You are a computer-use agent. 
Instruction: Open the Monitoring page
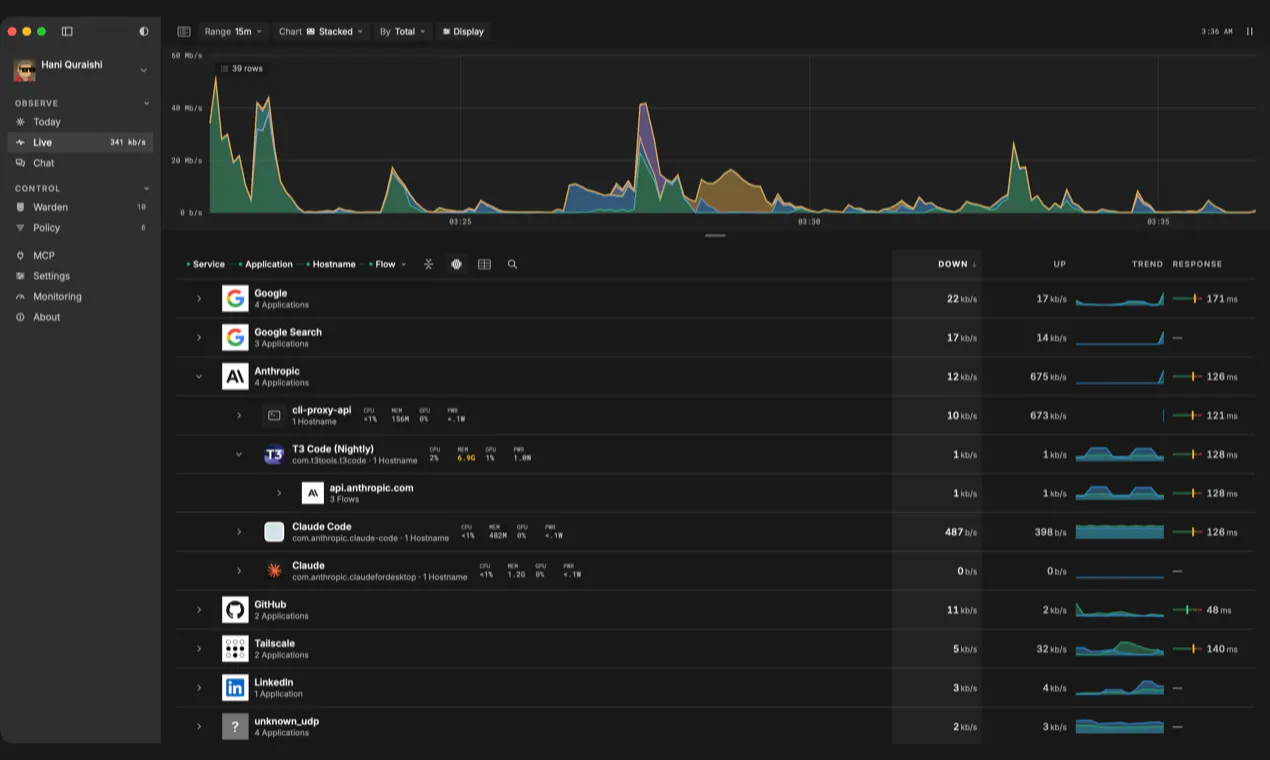click(x=80, y=296)
